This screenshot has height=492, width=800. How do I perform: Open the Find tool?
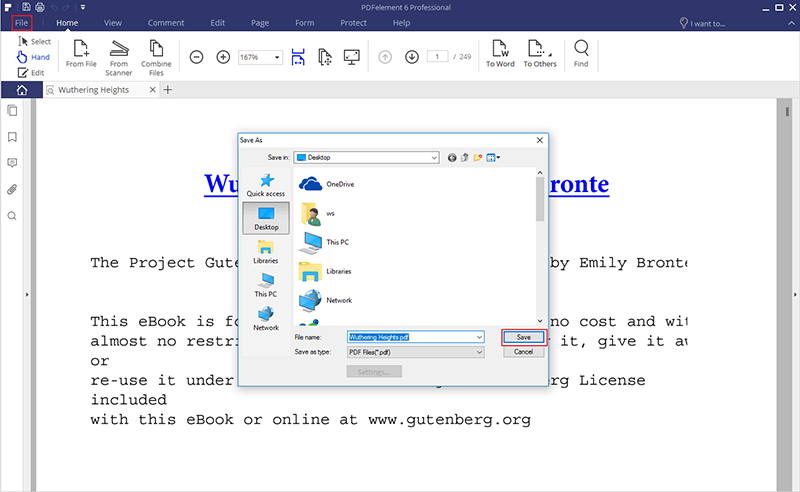pos(581,54)
